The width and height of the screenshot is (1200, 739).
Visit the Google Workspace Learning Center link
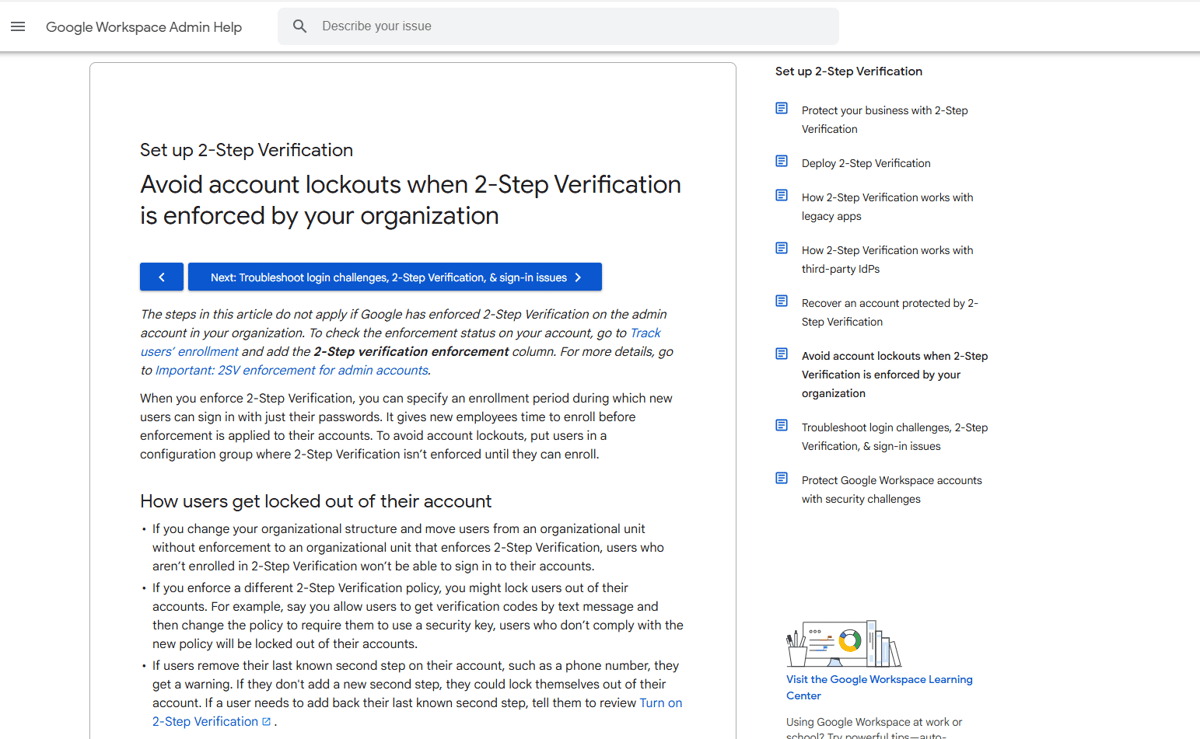coord(879,687)
